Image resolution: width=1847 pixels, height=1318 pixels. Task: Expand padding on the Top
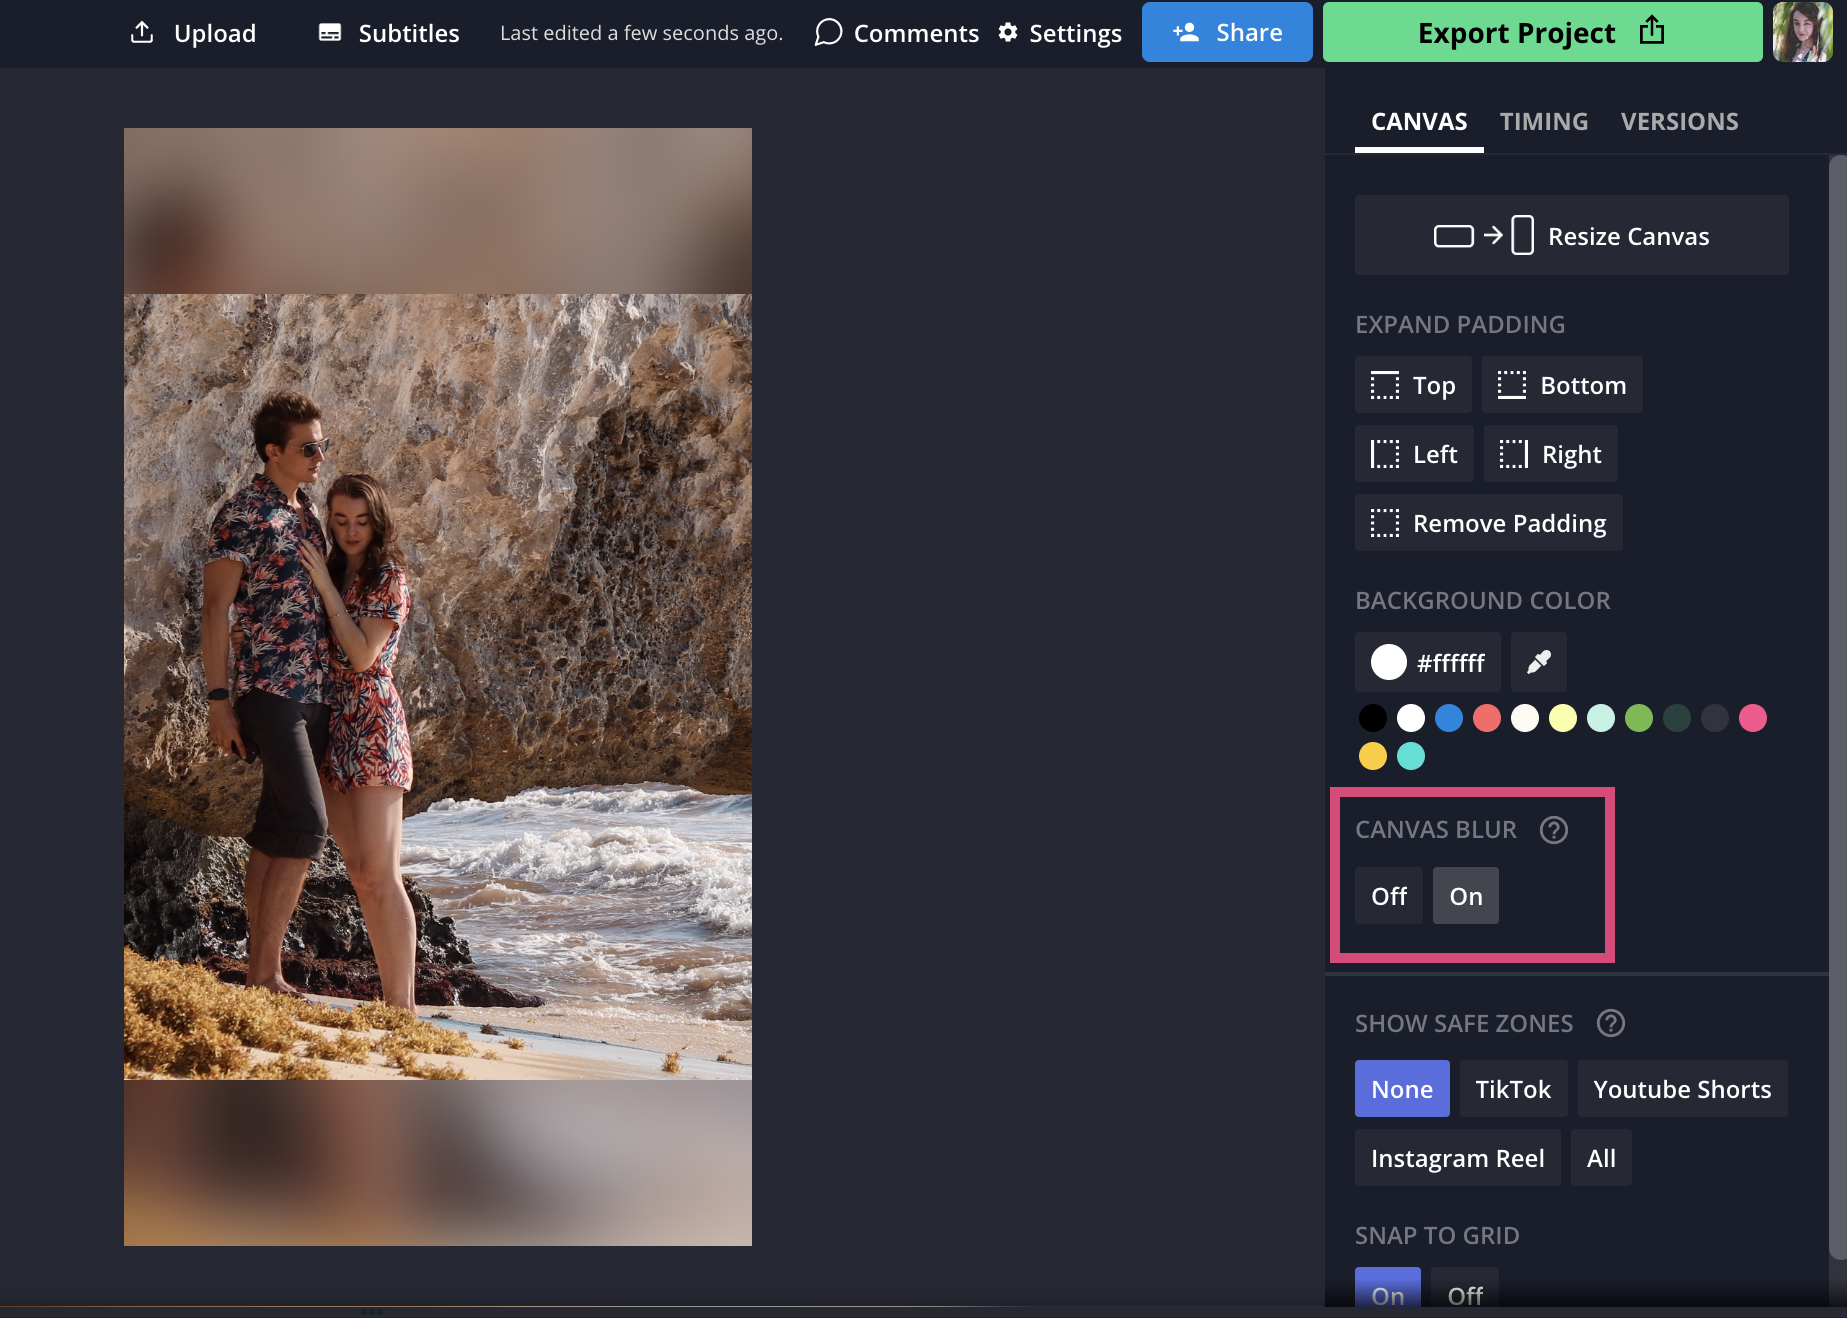pyautogui.click(x=1413, y=385)
